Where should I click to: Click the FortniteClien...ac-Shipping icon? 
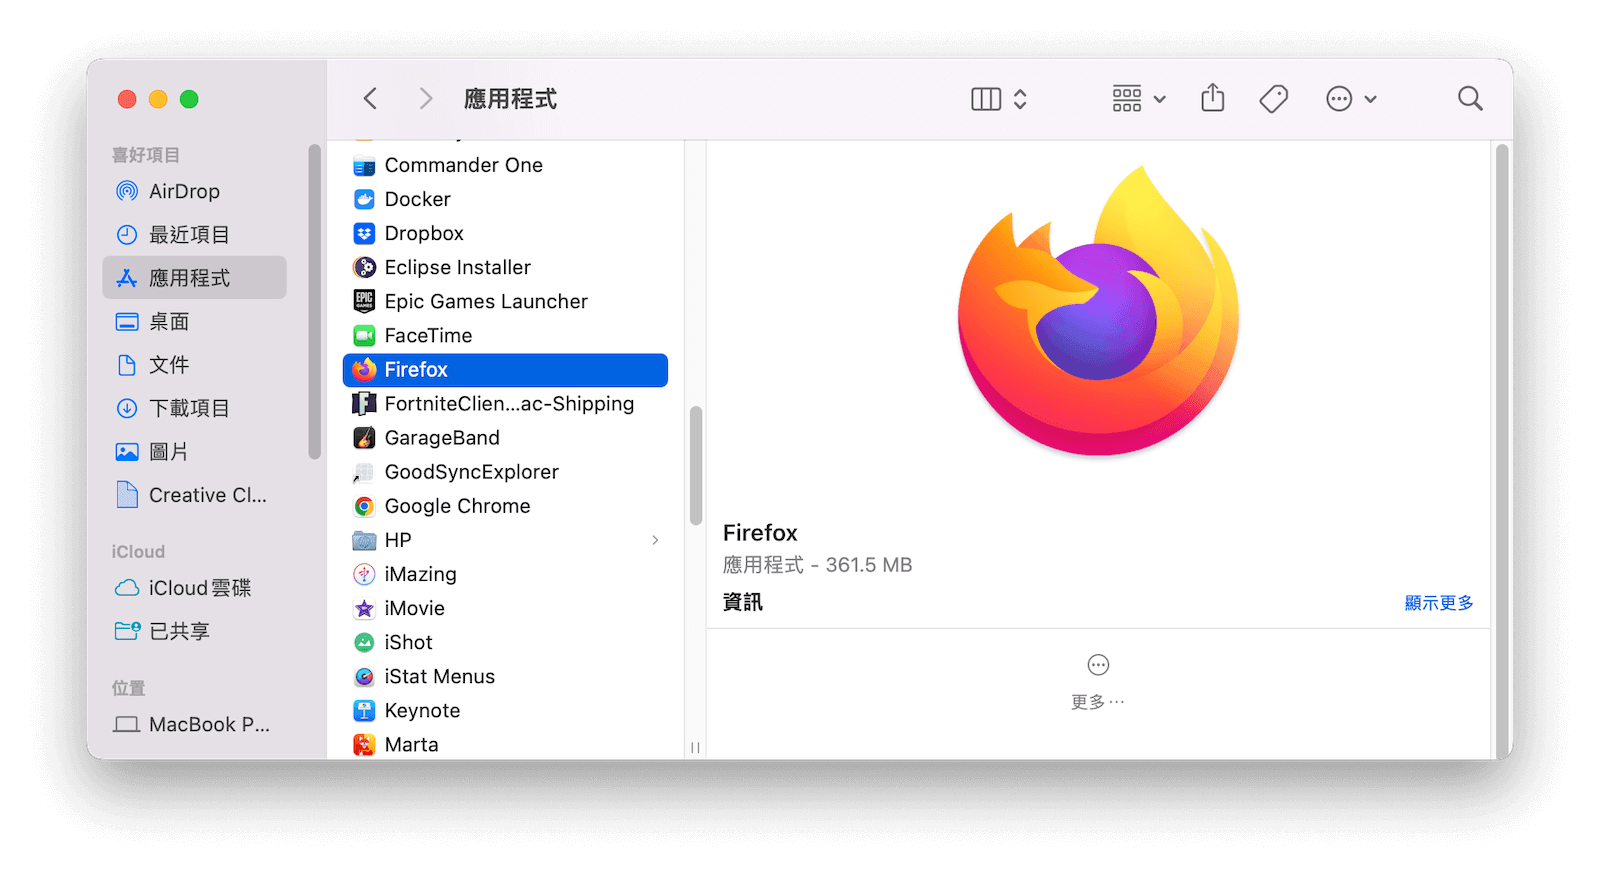click(x=364, y=404)
